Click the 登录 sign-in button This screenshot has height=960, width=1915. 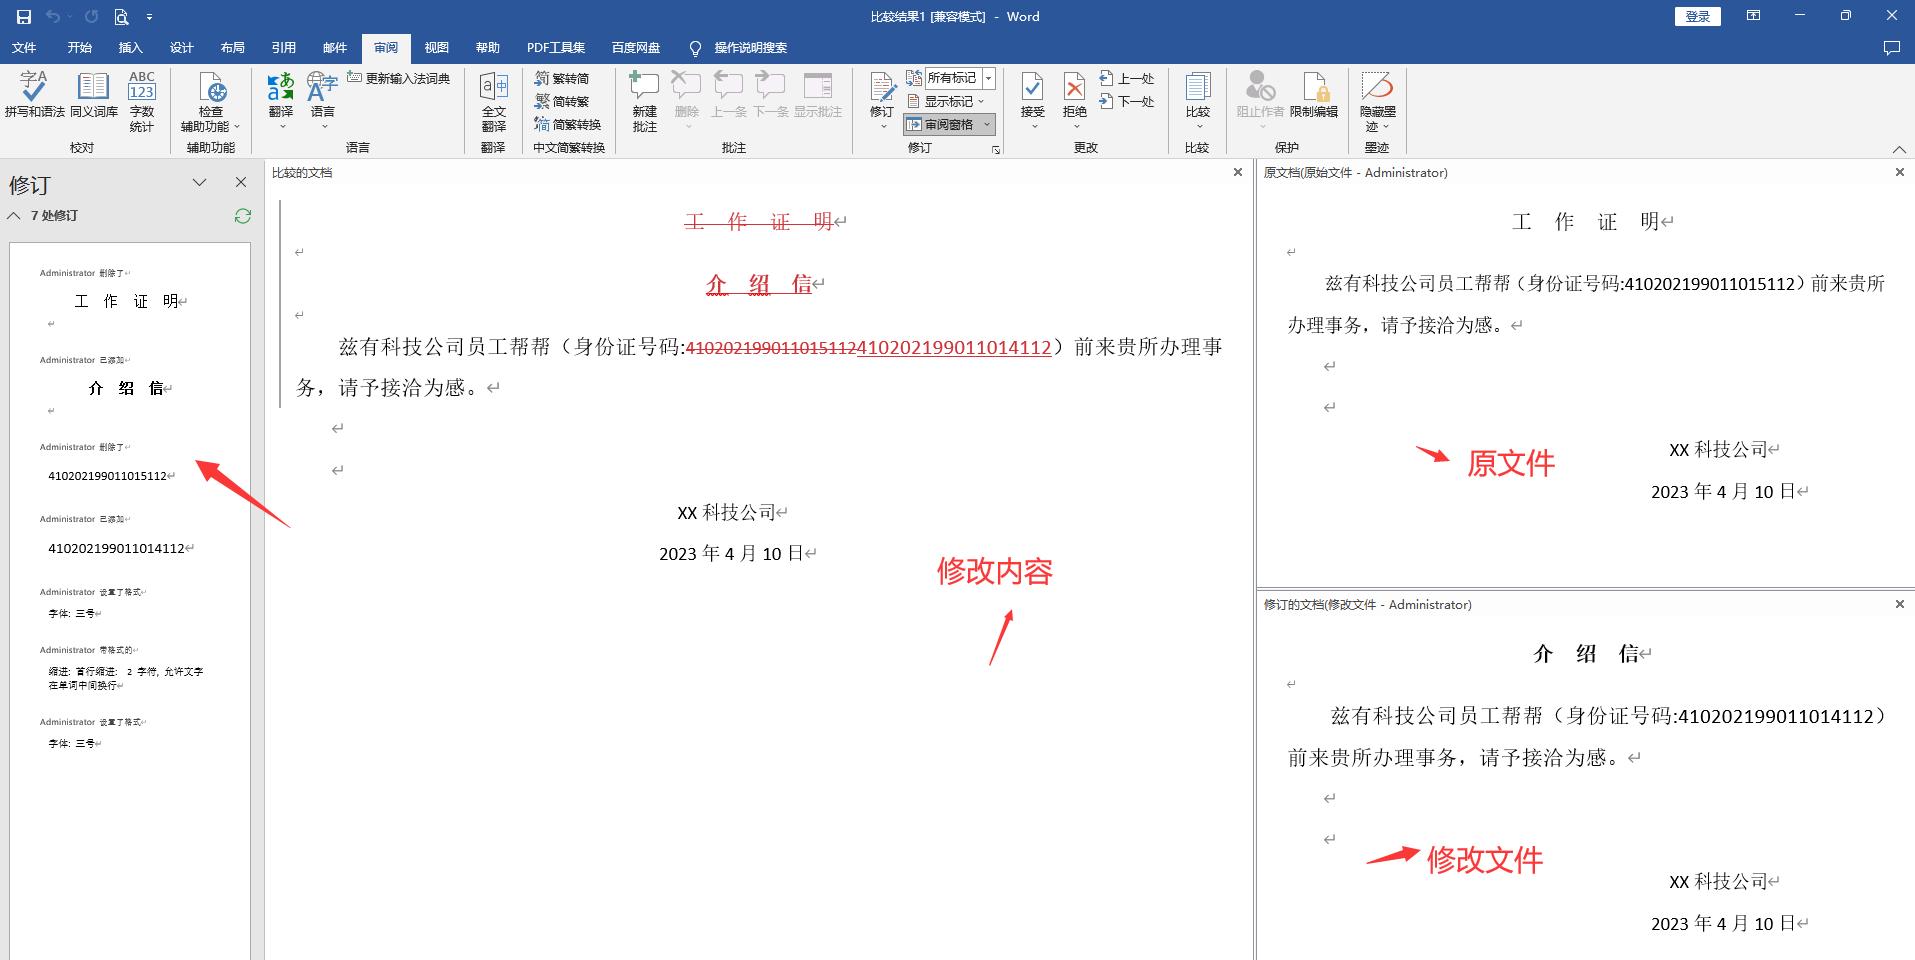pos(1697,16)
